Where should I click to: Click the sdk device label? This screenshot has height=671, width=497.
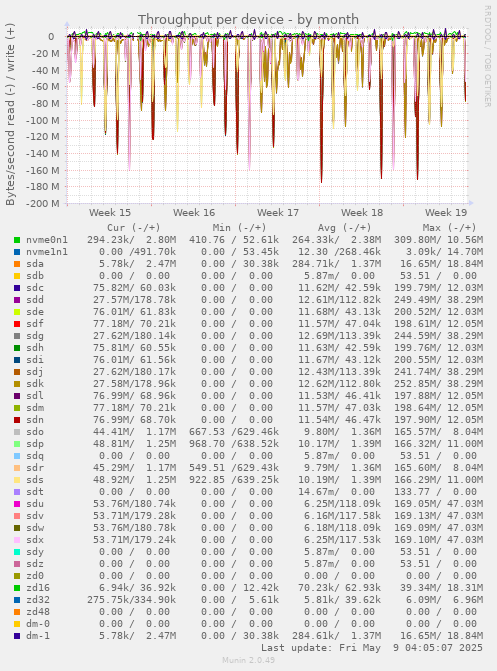[x=35, y=384]
